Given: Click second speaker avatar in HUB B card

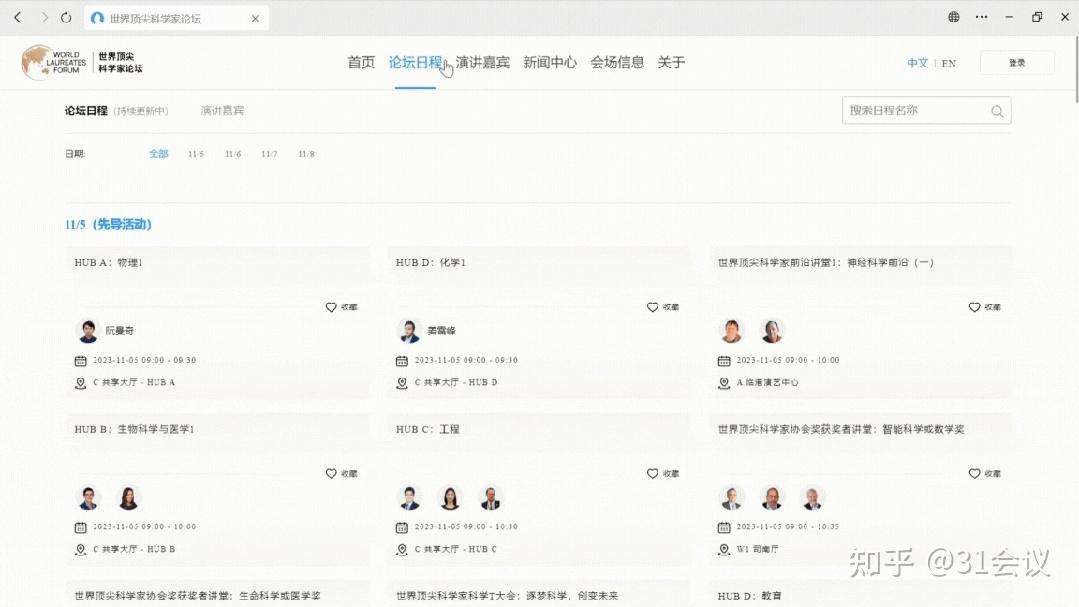Looking at the screenshot, I should 129,498.
